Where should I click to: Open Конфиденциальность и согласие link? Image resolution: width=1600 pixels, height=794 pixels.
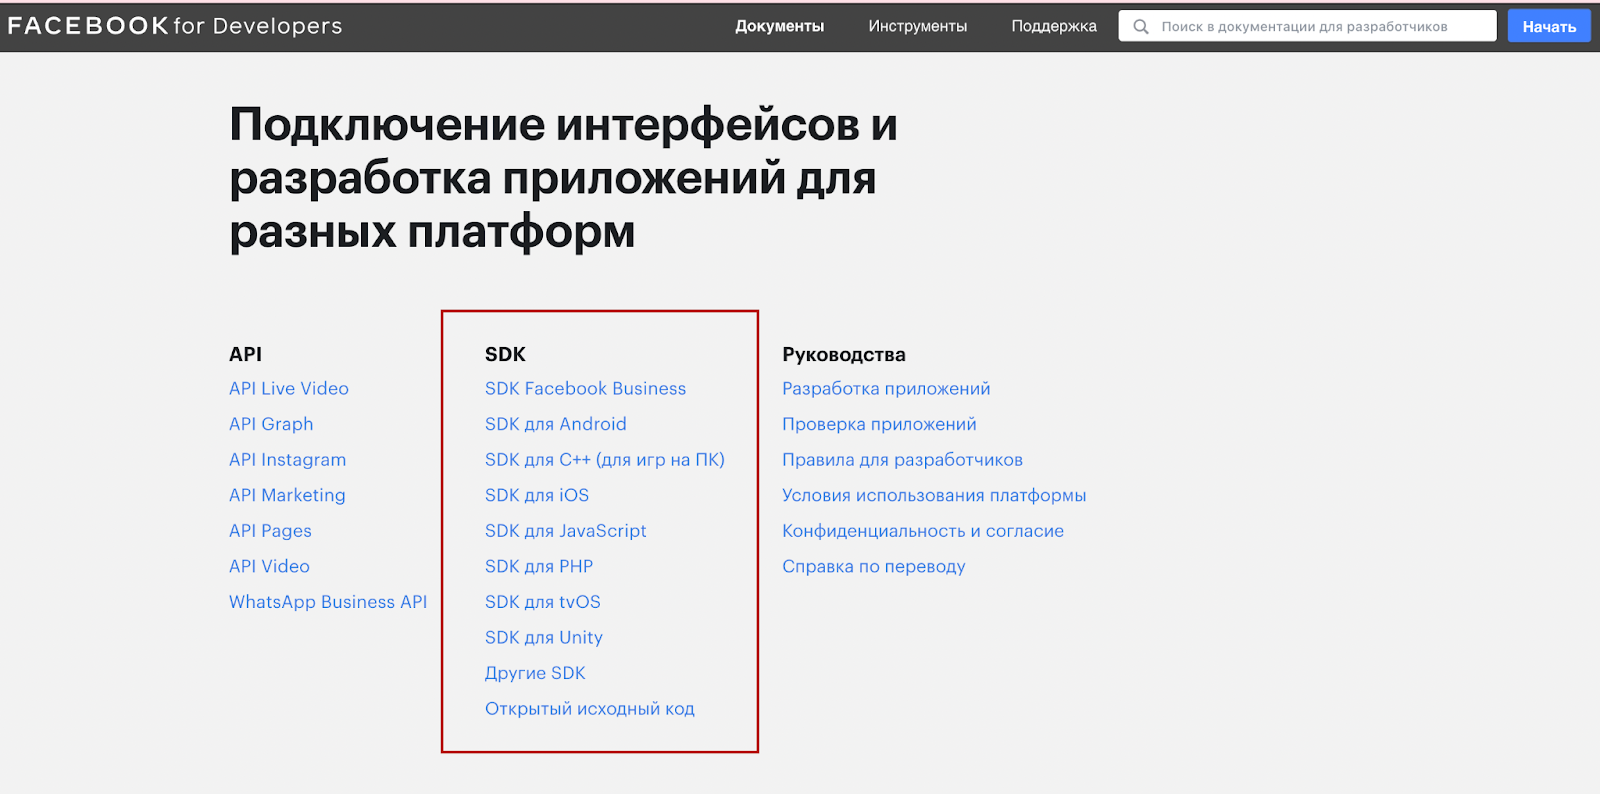point(923,531)
